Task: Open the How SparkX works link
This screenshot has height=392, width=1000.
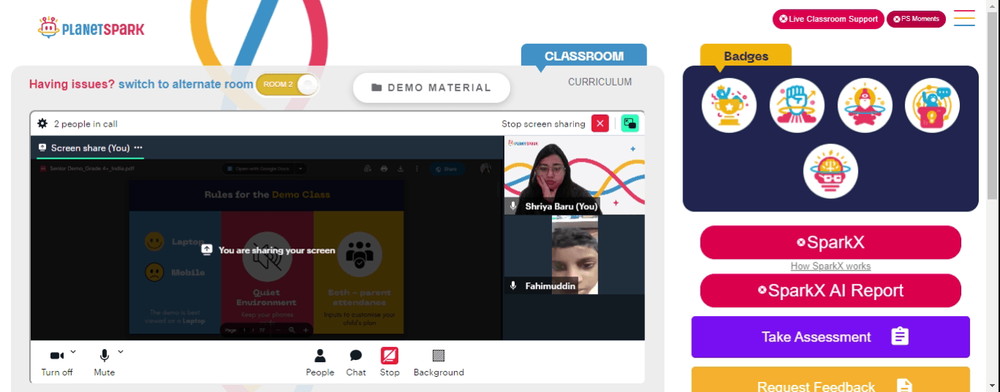Action: tap(830, 266)
